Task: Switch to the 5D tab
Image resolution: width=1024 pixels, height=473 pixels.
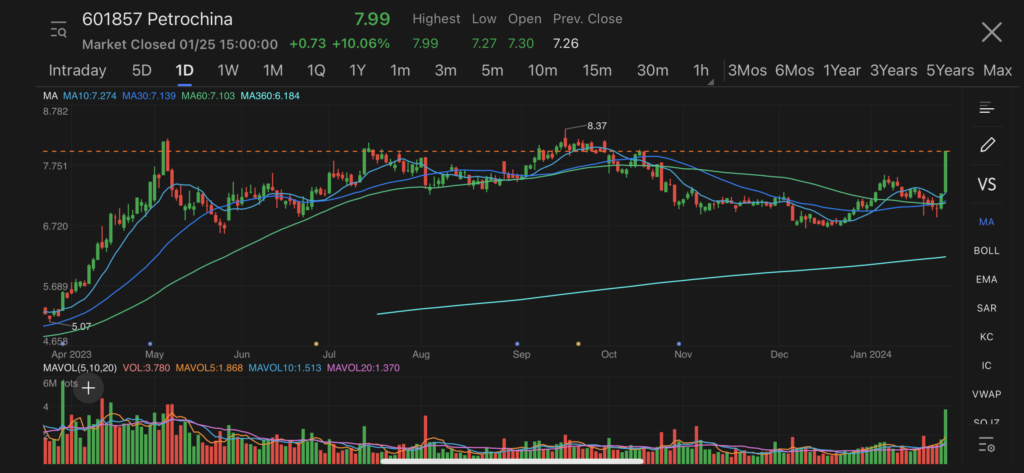Action: 142,71
